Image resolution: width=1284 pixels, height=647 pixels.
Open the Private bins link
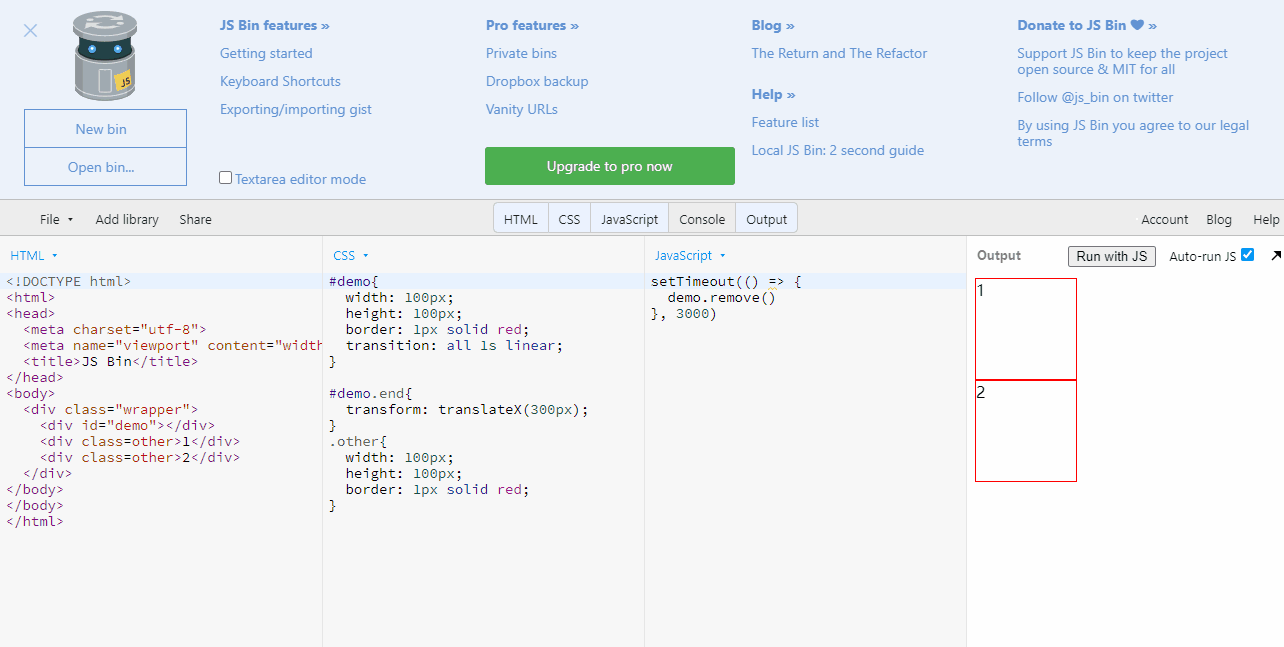(x=521, y=53)
